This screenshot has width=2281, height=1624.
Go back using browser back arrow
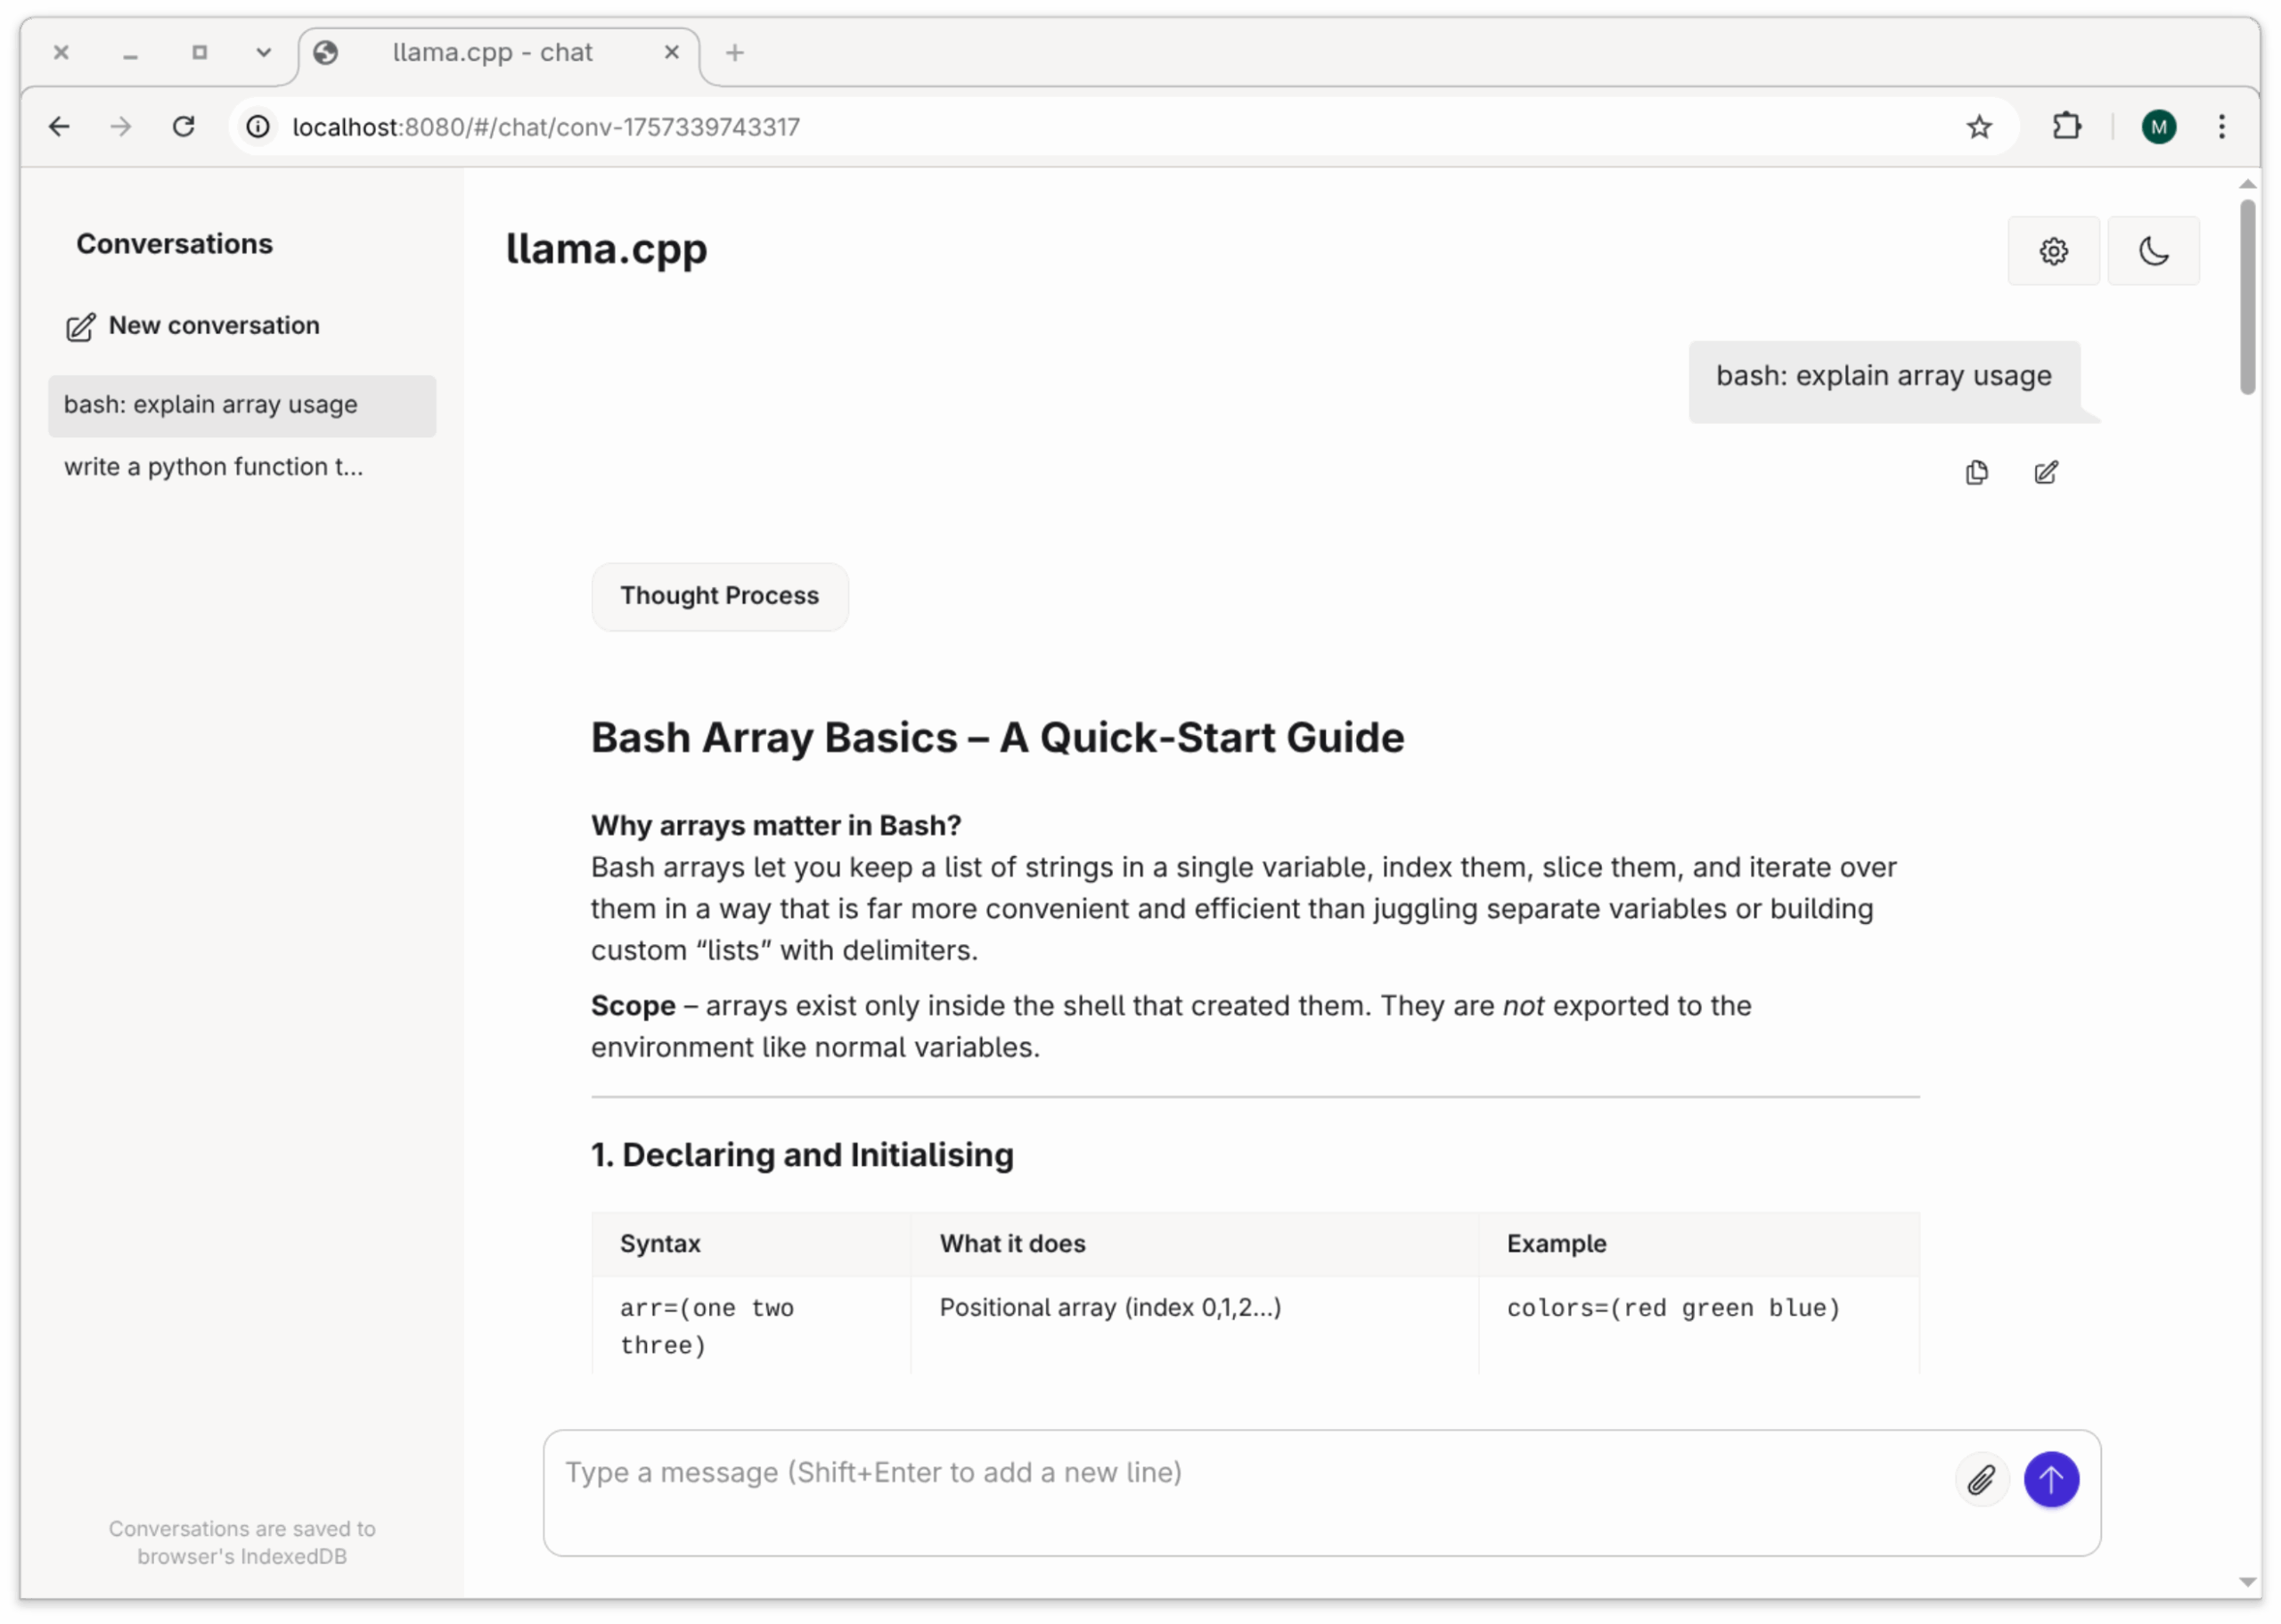(x=60, y=127)
